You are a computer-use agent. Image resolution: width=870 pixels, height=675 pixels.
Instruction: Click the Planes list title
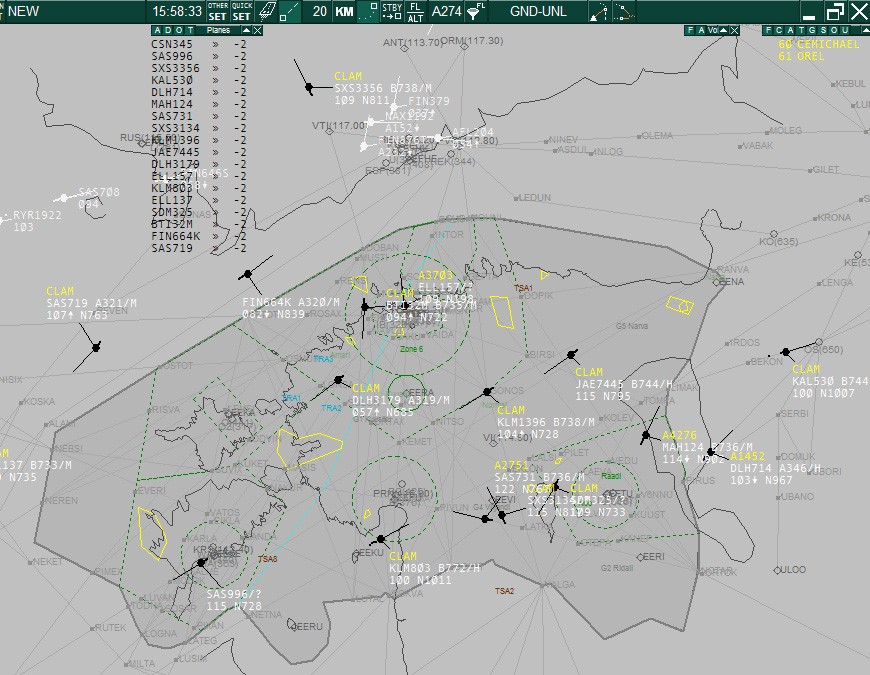(218, 31)
